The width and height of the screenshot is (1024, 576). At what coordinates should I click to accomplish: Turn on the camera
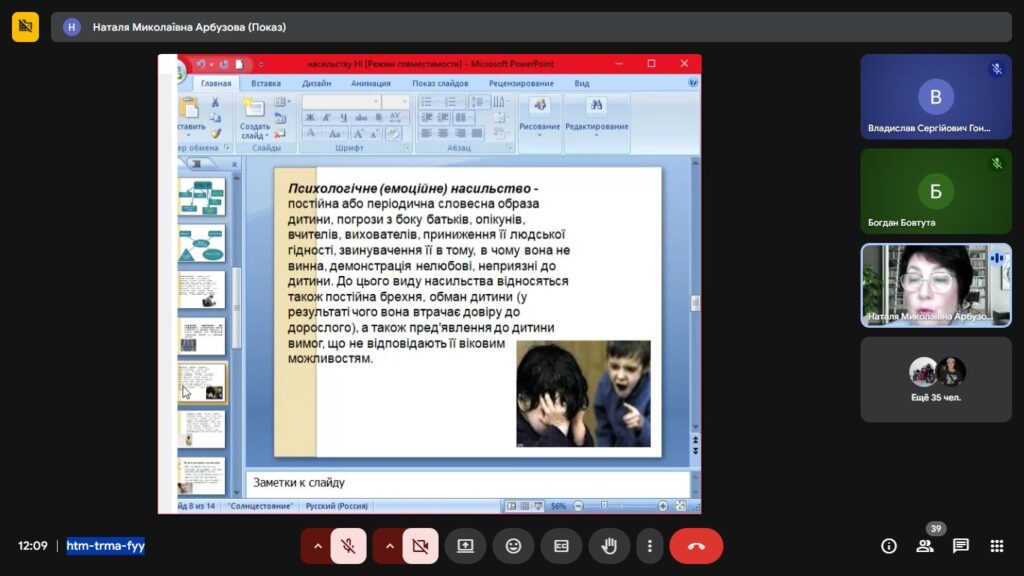click(420, 546)
